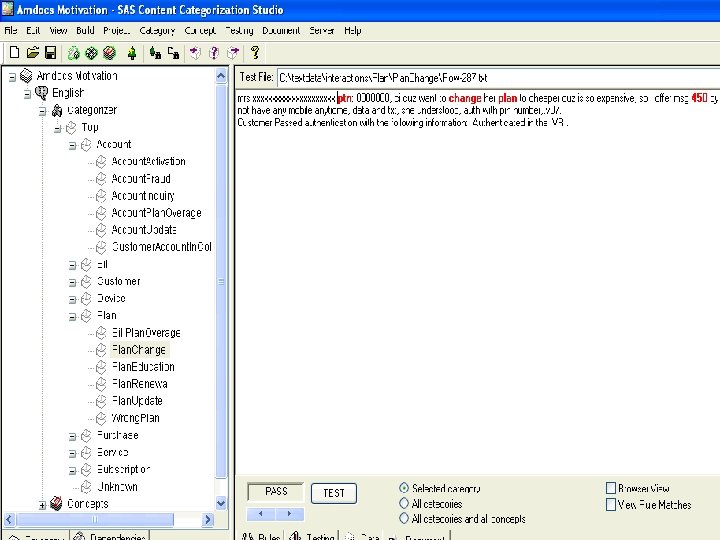The height and width of the screenshot is (540, 720).
Task: Click the Concepts red books icon
Action: click(x=56, y=503)
